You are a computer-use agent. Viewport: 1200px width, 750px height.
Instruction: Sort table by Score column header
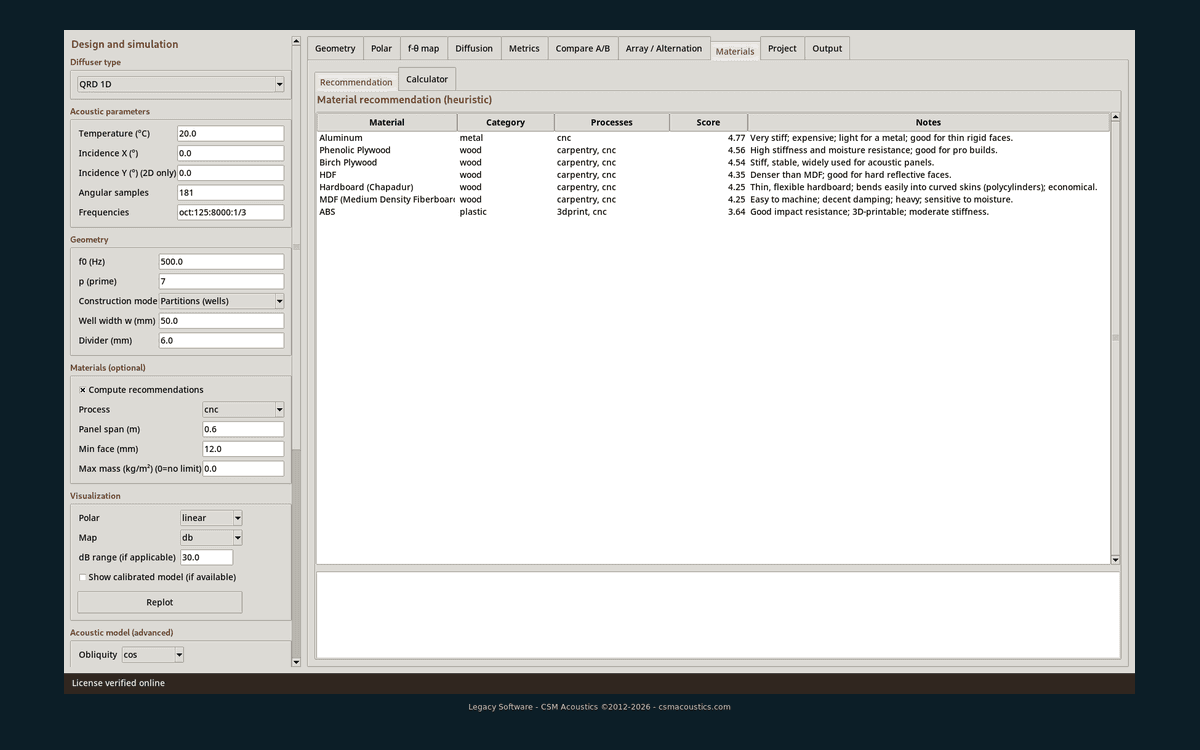coord(708,122)
